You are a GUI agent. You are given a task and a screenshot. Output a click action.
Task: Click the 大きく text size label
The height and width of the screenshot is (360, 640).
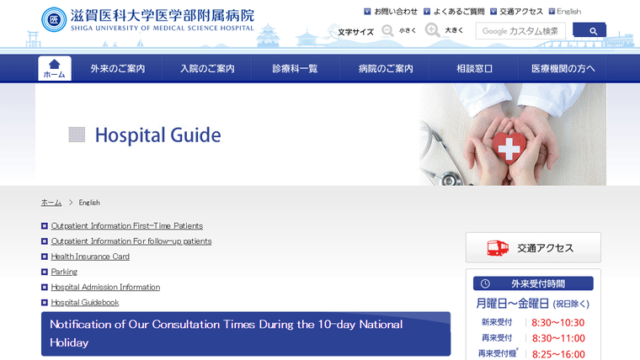[x=454, y=31]
